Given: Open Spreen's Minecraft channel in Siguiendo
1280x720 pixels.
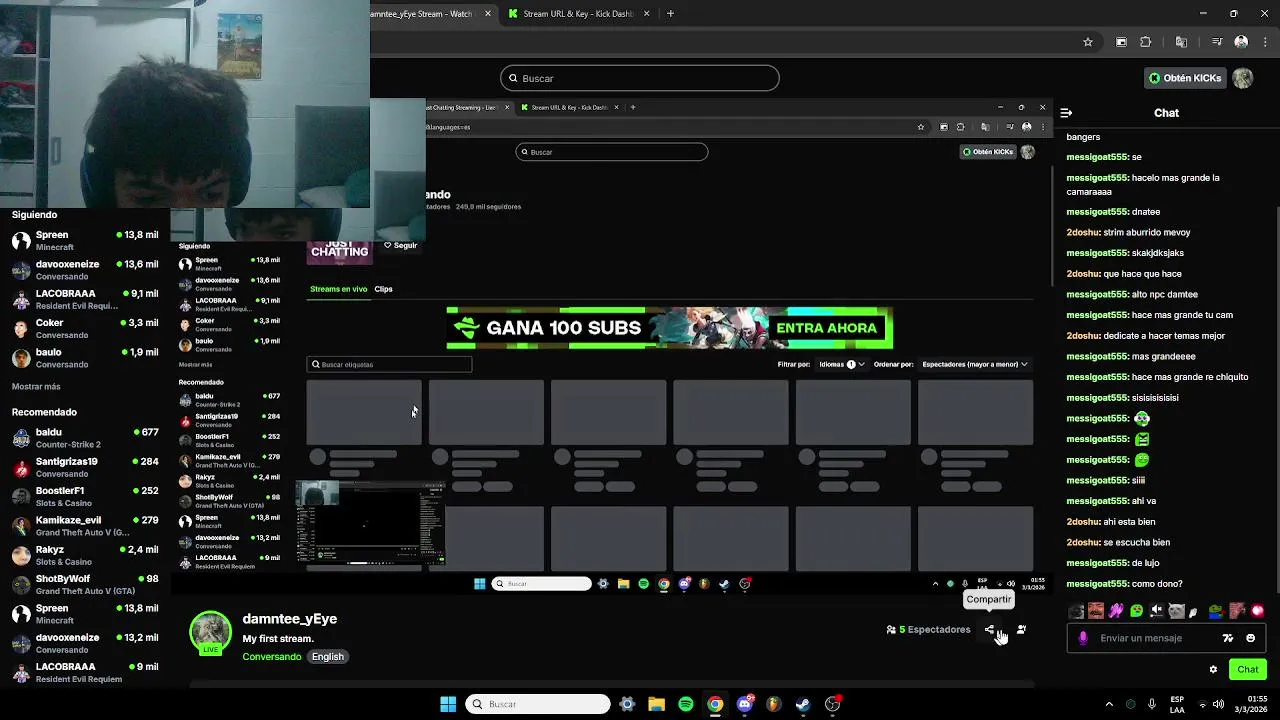Looking at the screenshot, I should (x=85, y=240).
